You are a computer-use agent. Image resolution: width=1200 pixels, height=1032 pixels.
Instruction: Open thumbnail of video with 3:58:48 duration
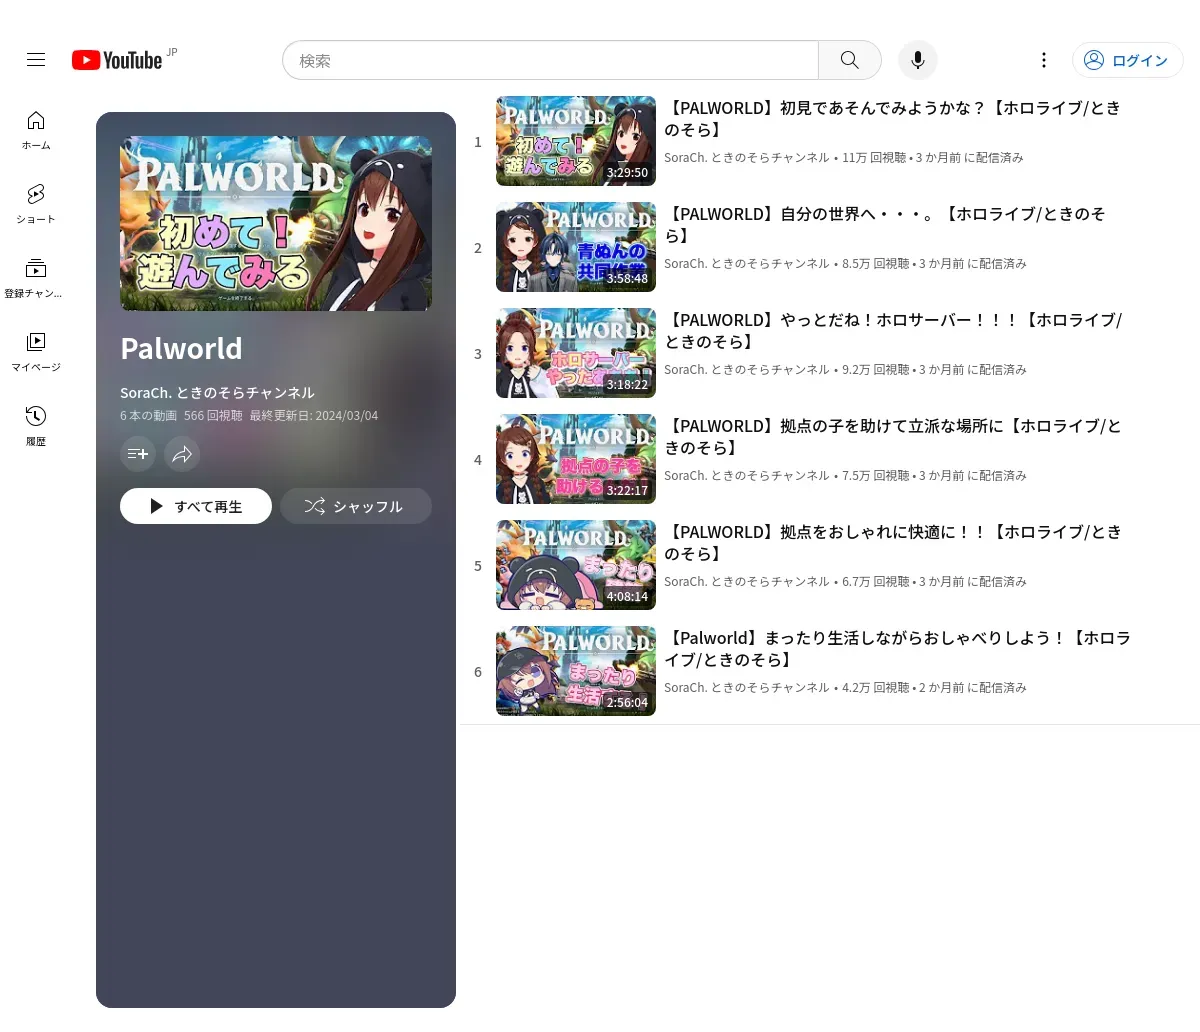(576, 247)
